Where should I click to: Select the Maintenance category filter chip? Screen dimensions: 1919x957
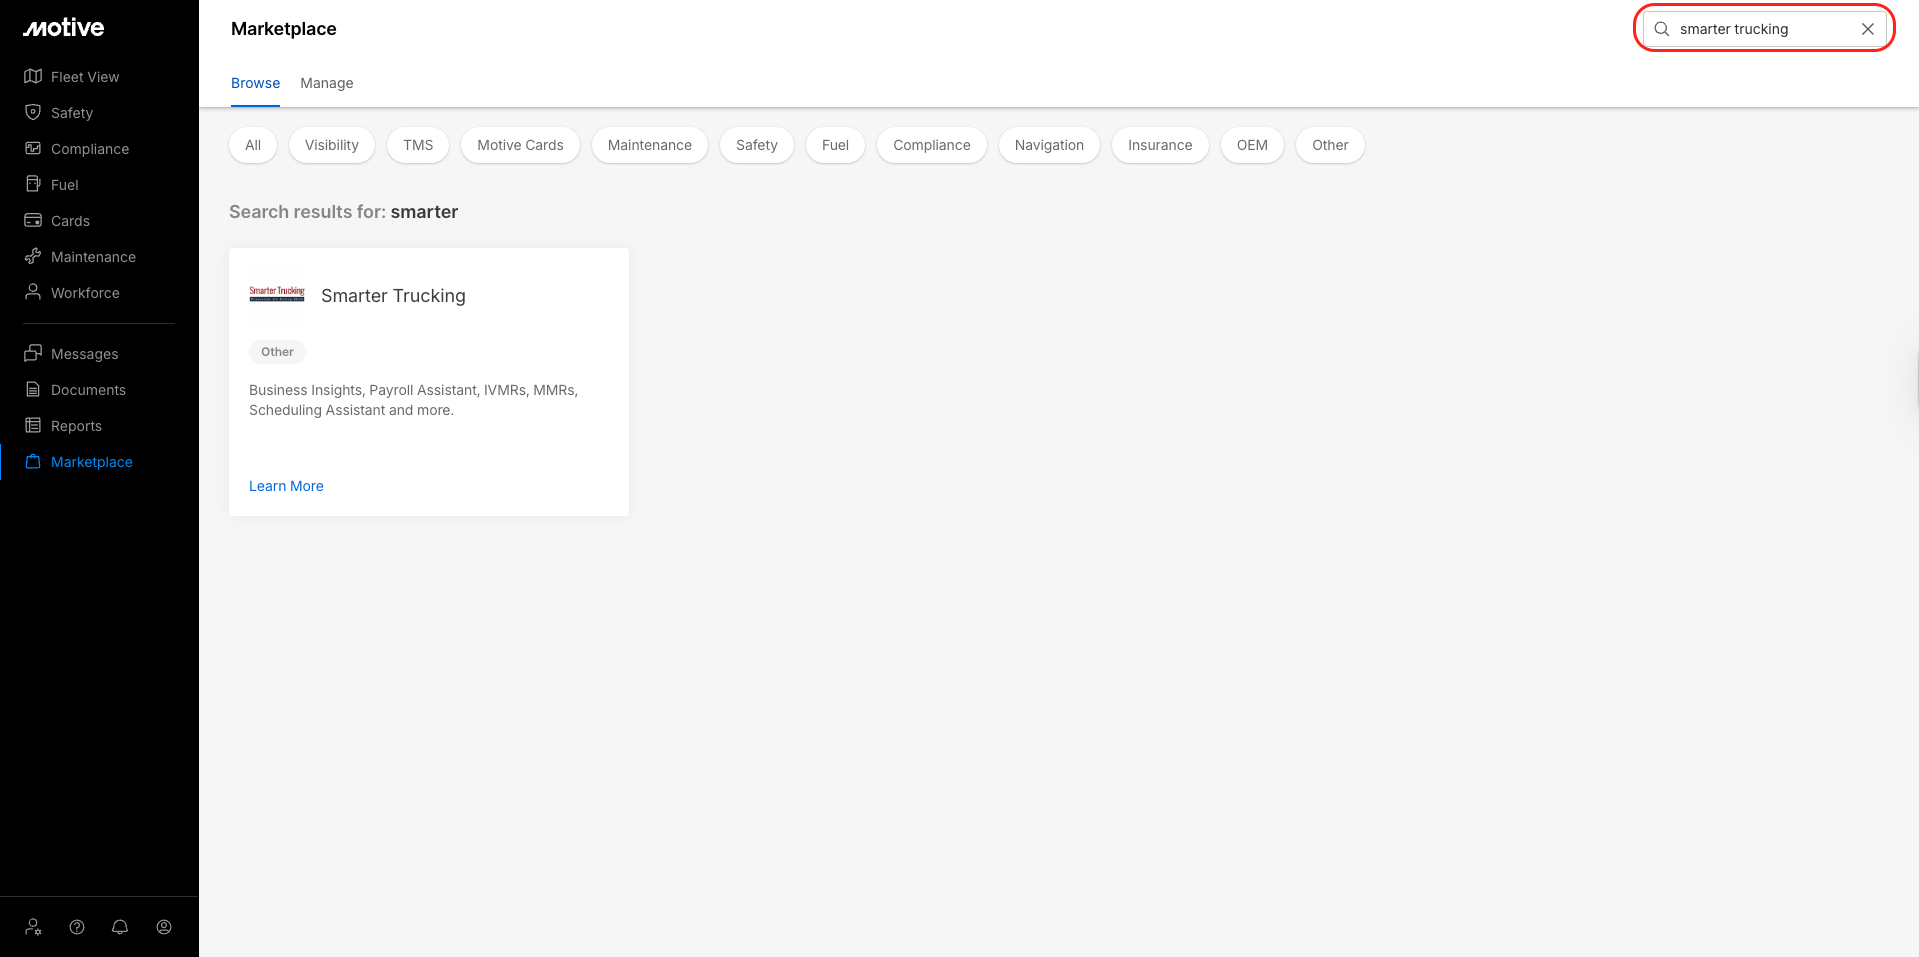point(650,145)
